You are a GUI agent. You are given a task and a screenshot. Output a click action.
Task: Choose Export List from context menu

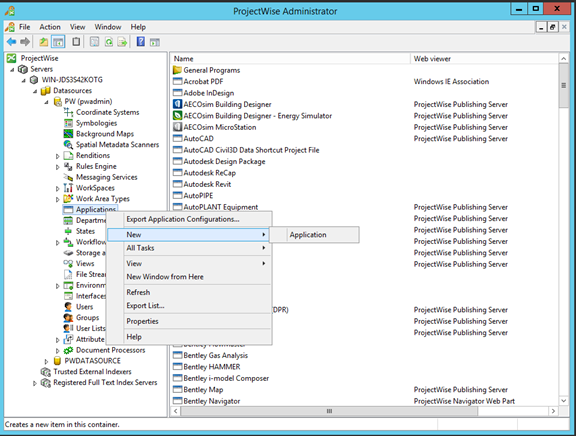190,306
